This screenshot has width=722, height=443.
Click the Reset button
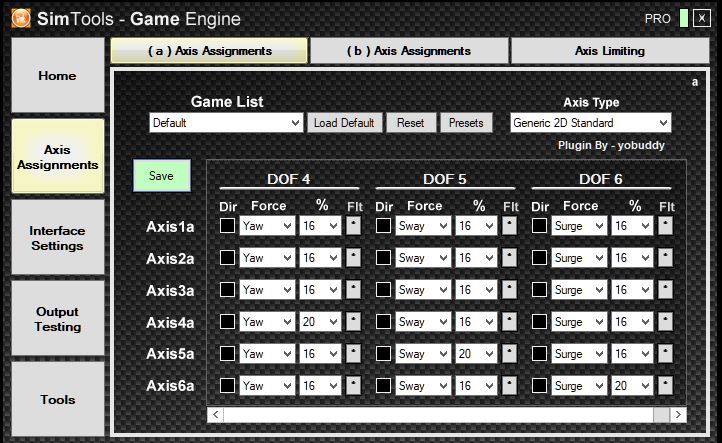[411, 123]
